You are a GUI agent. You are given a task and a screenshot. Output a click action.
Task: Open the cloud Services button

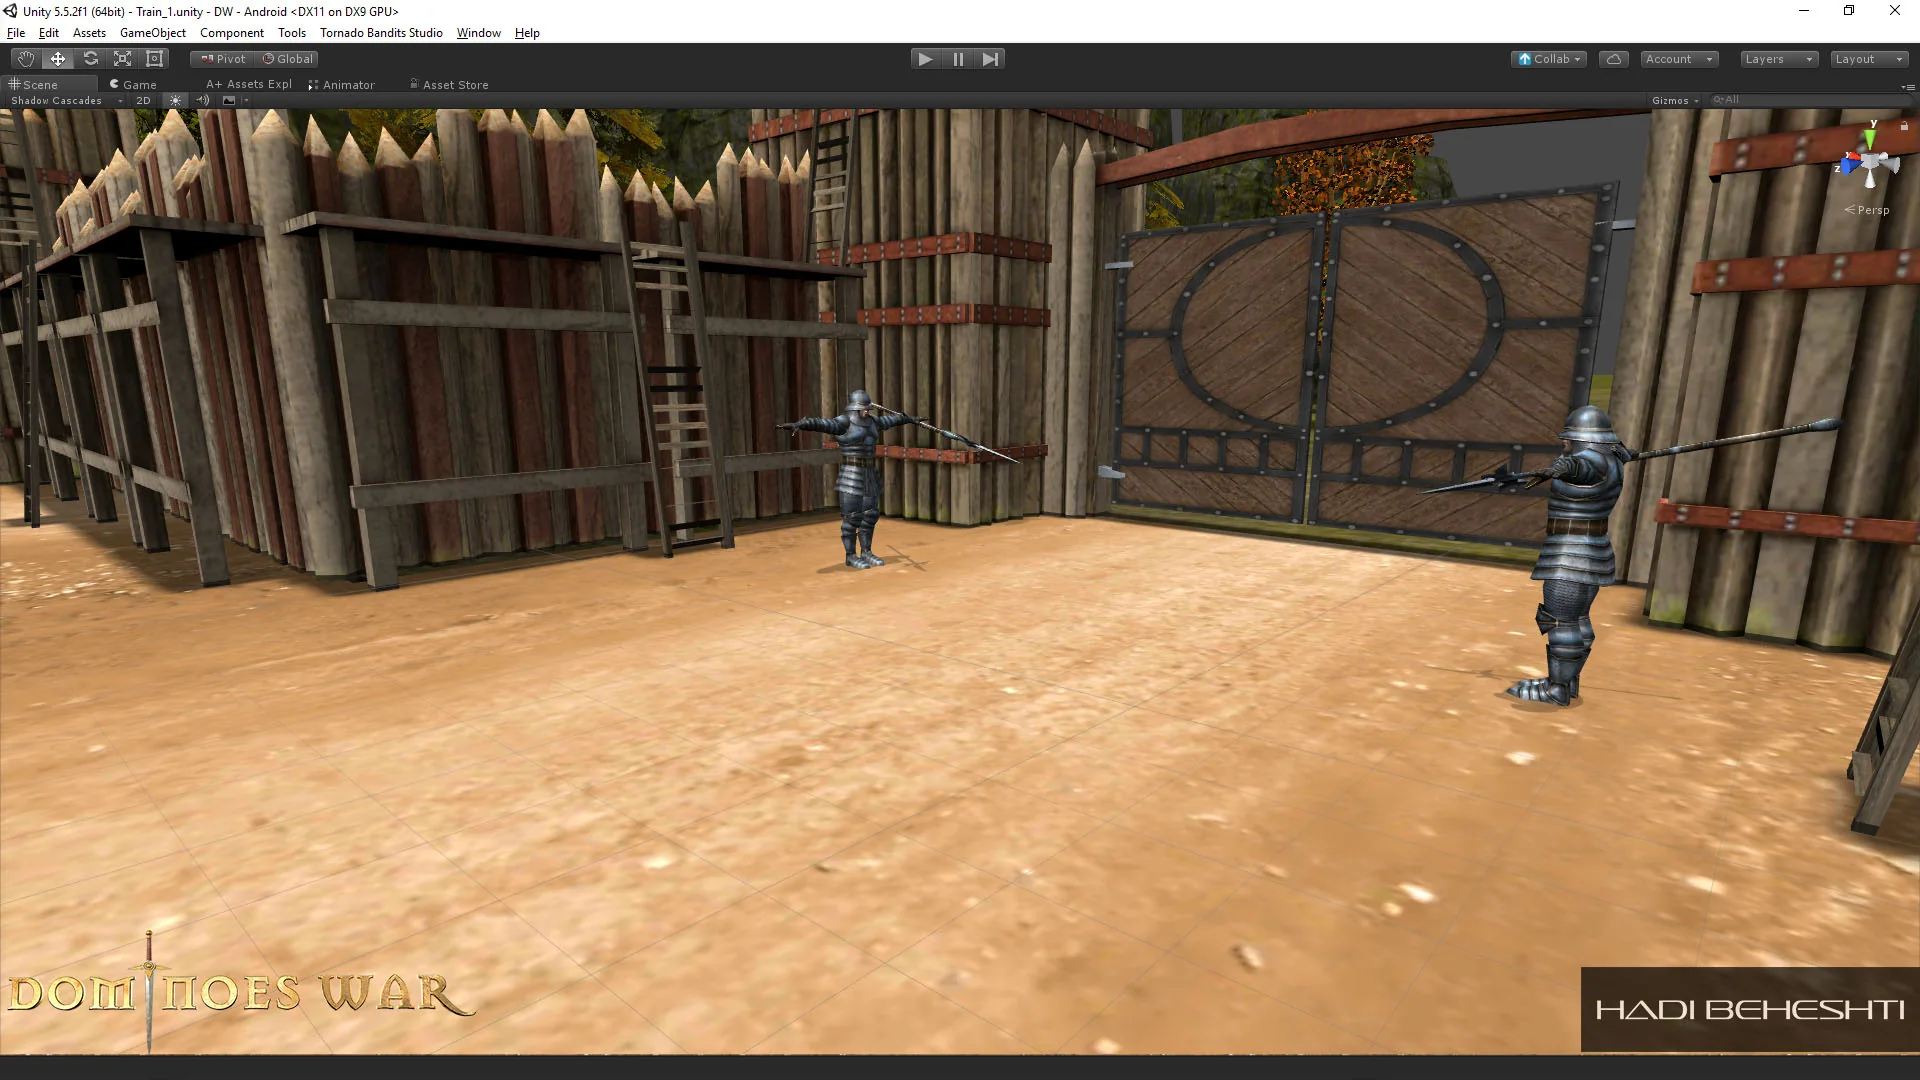(1613, 59)
